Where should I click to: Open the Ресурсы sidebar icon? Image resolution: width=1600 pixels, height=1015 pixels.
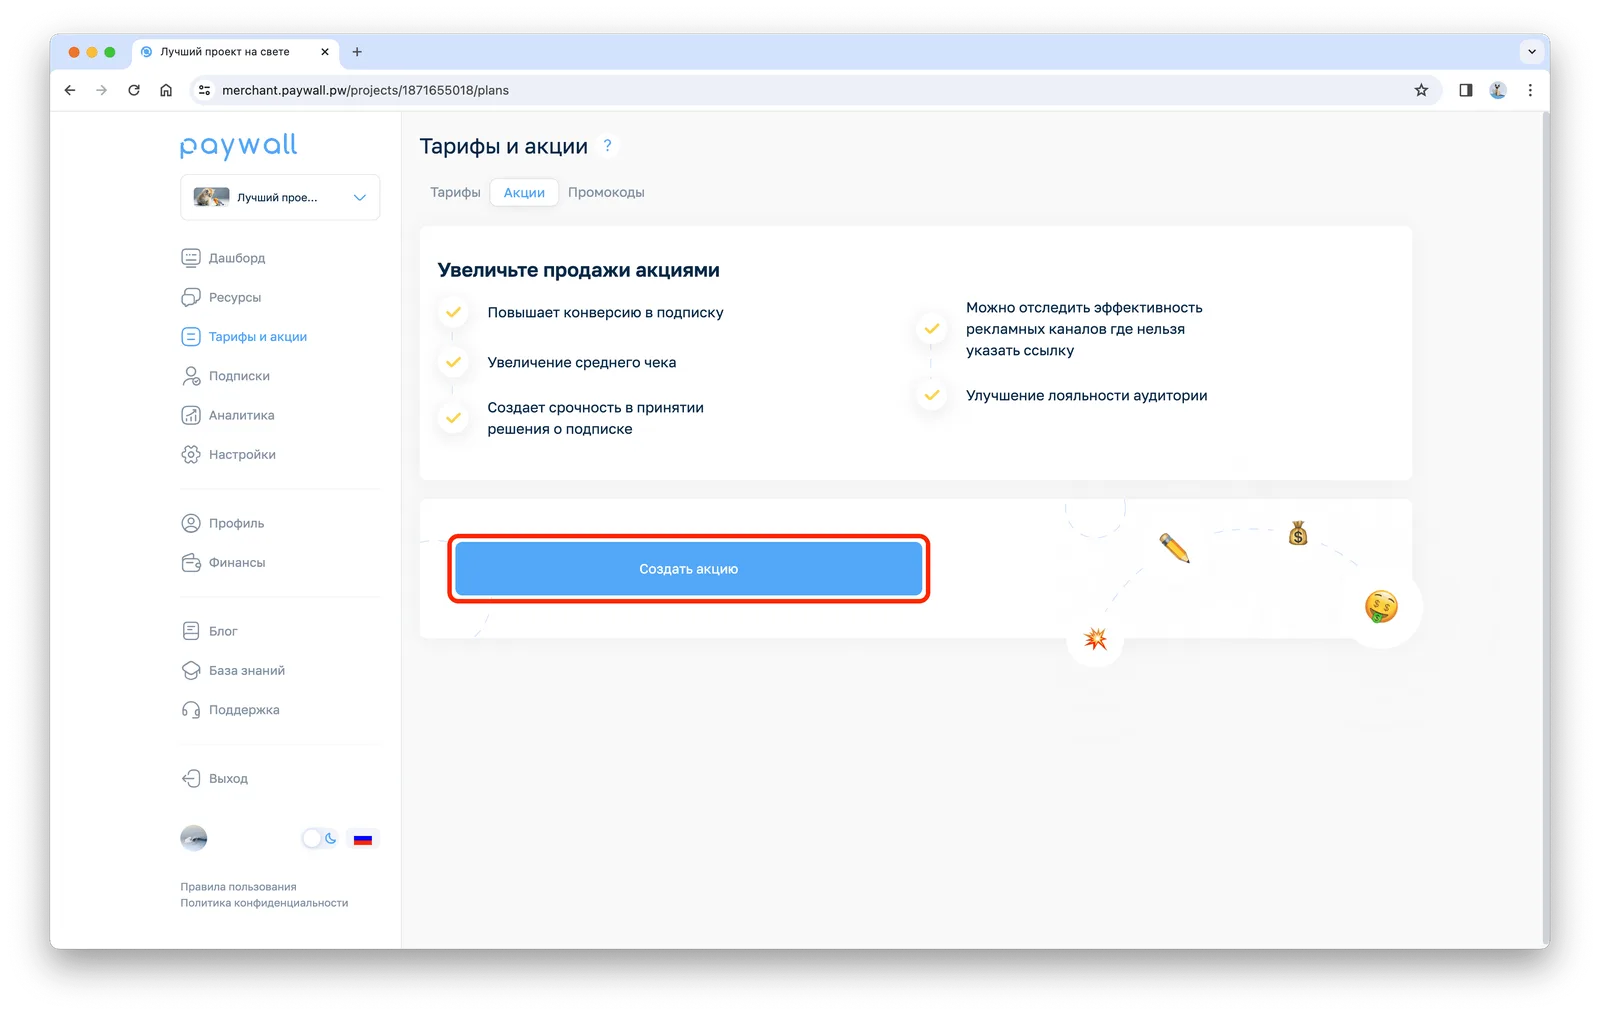191,297
